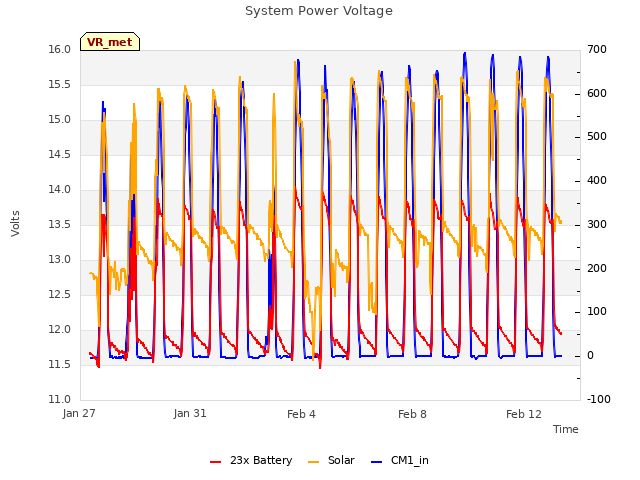Click the 0 right-axis value
Viewport: 640px width, 480px height.
point(590,356)
